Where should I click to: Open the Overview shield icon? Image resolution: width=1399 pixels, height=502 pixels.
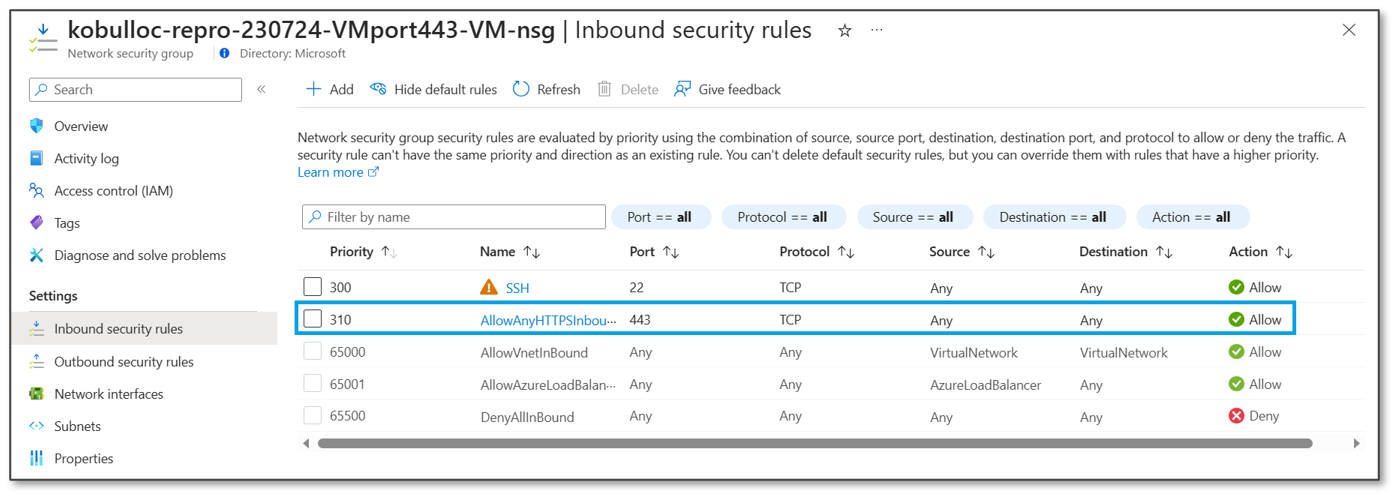tap(37, 126)
